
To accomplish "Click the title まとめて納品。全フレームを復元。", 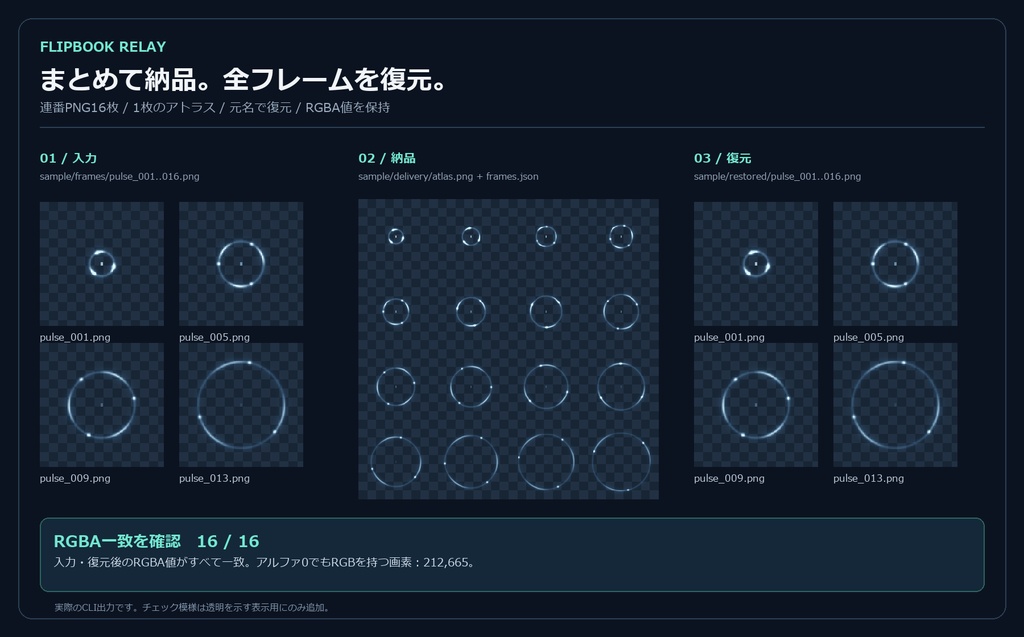I will click(243, 80).
